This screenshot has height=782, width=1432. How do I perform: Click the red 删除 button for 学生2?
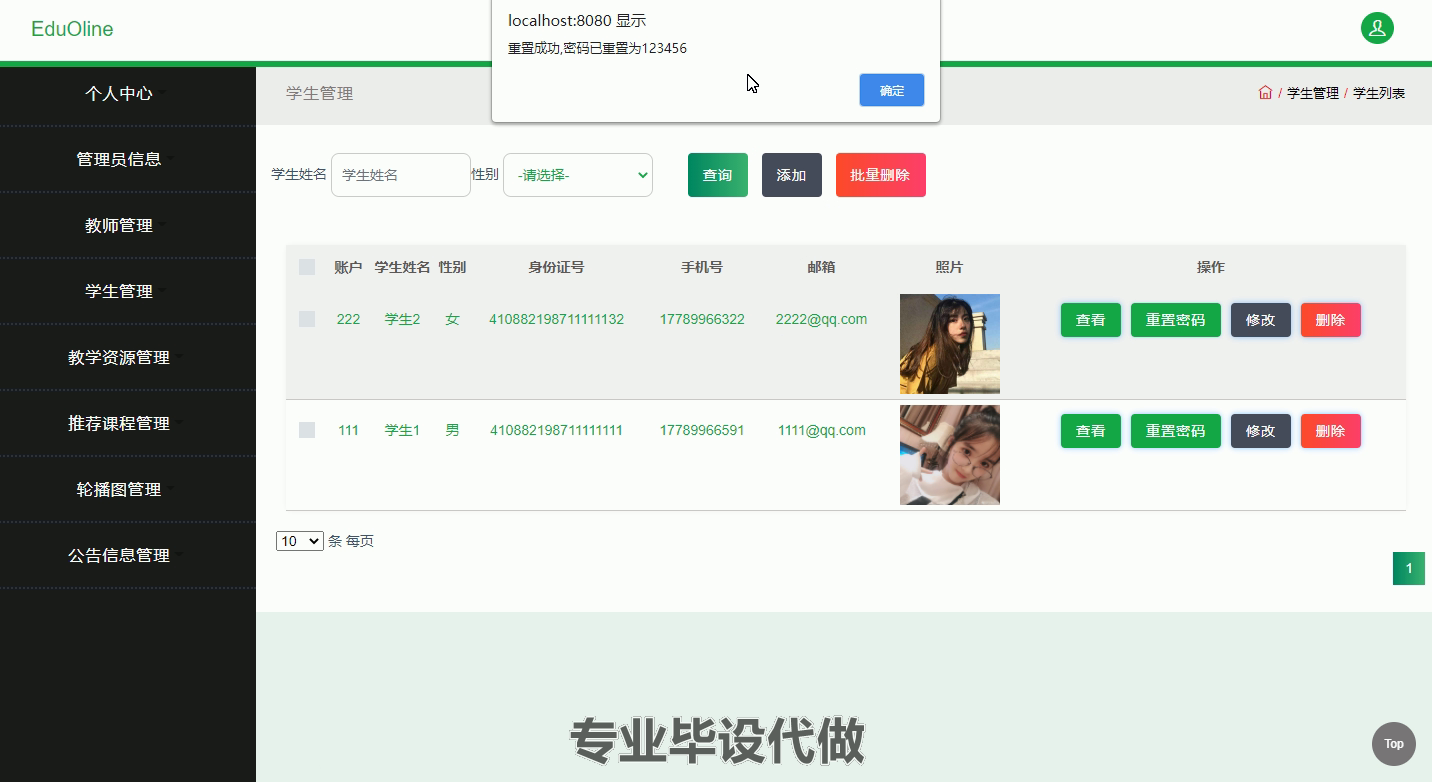1330,320
